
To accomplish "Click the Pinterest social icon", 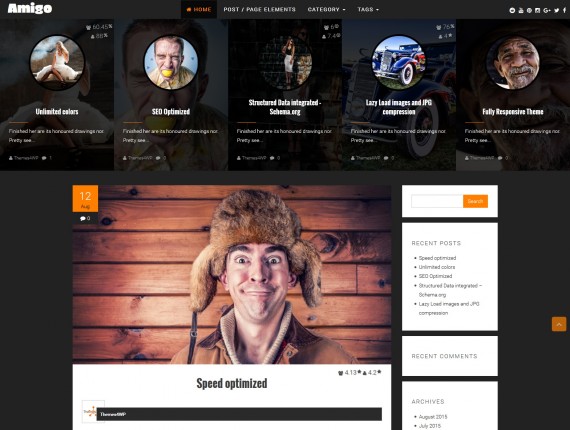I will tap(529, 11).
